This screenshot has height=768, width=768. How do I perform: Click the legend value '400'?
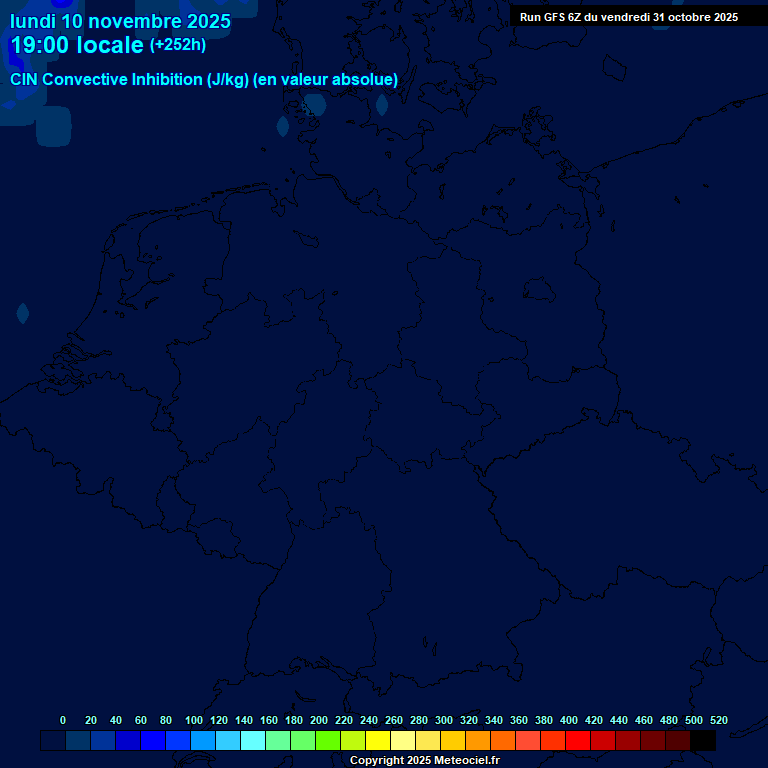coord(569,720)
